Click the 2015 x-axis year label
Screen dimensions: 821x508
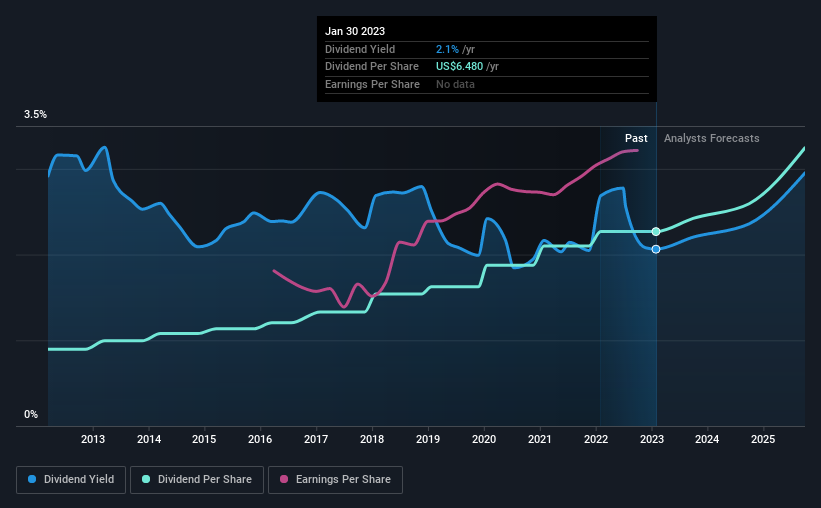(204, 439)
